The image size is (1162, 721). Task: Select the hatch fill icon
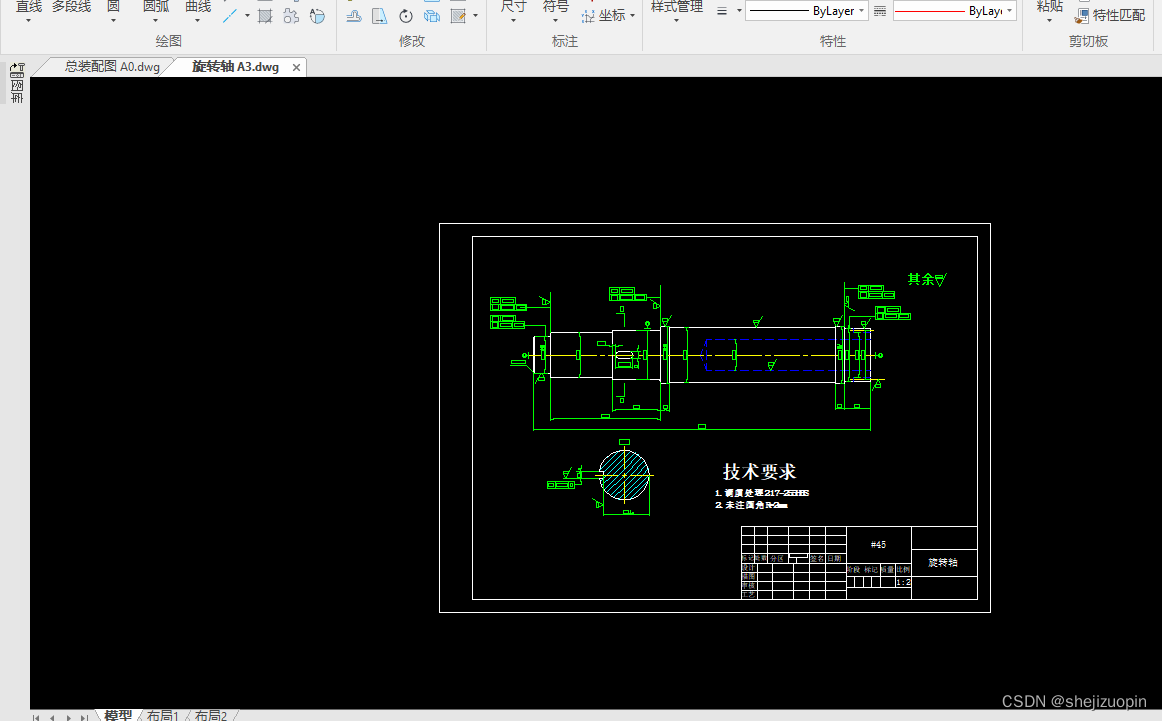tap(265, 16)
